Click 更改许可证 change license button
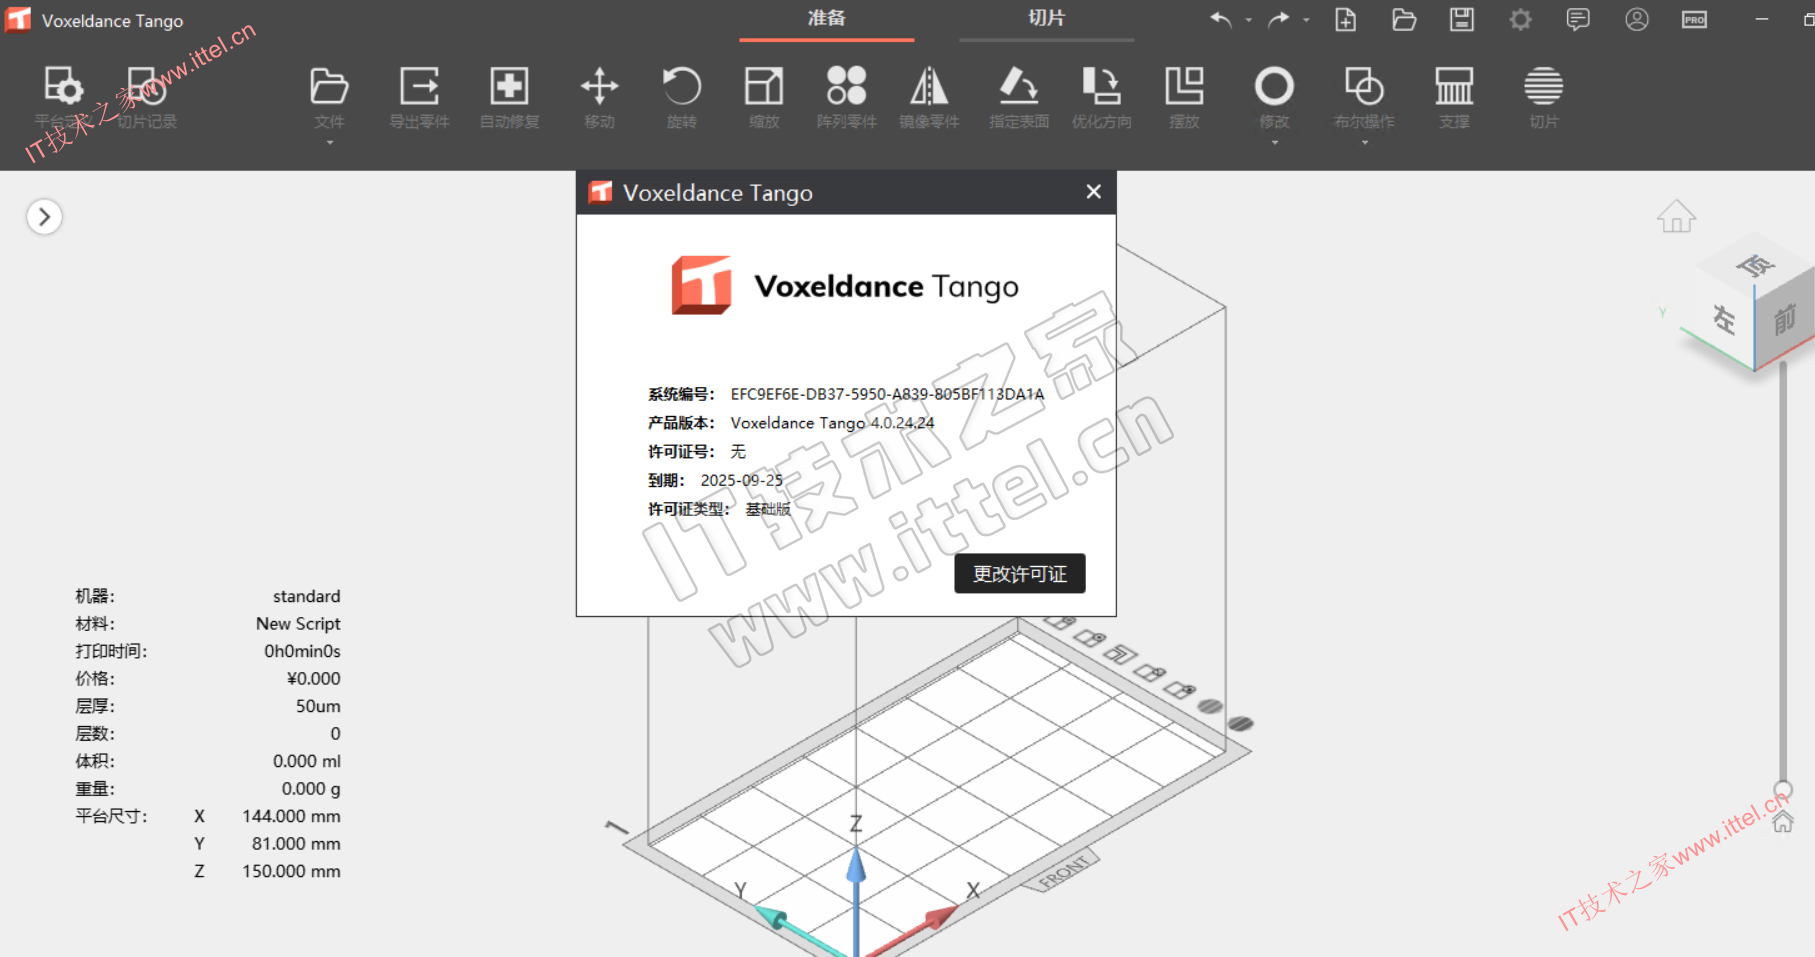1815x957 pixels. click(x=1020, y=573)
